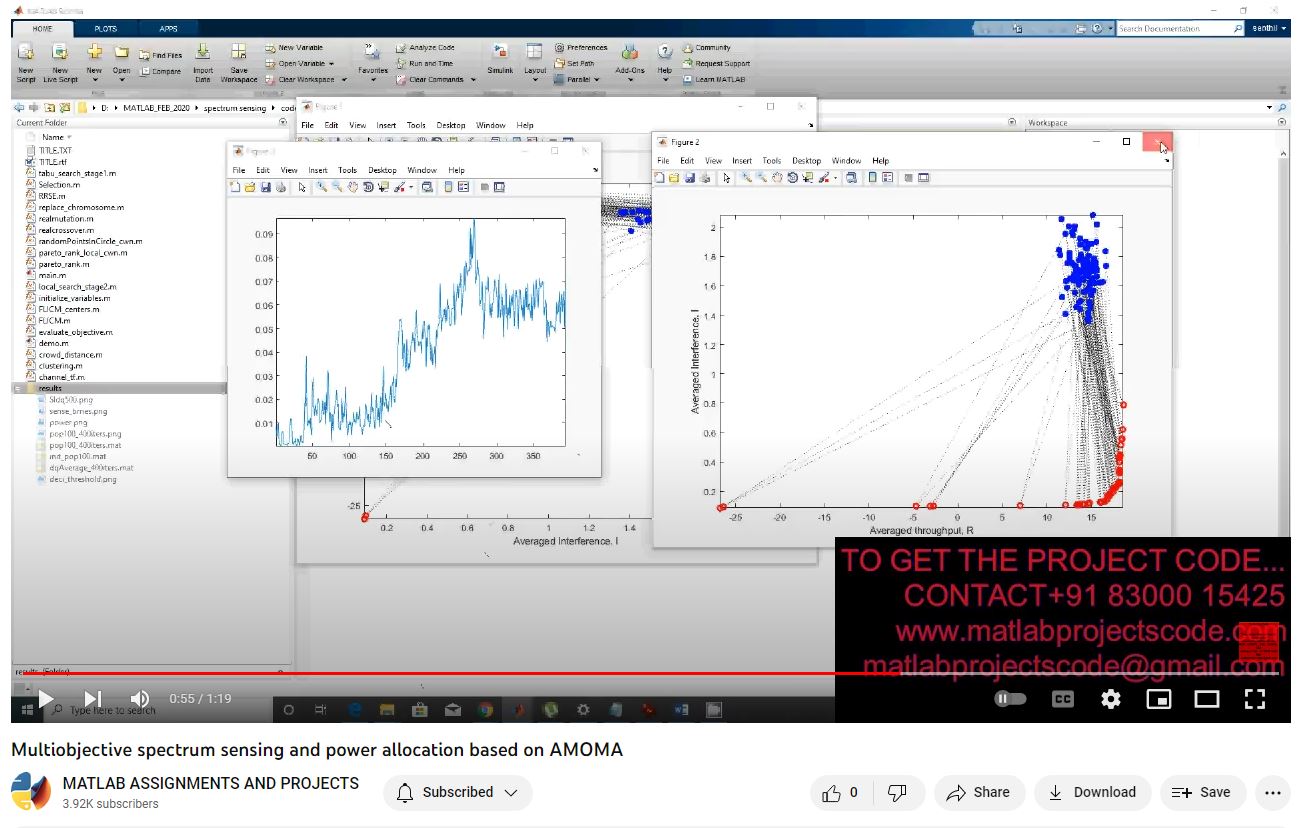Toggle Insert Colorbar in Figure 2
The image size is (1301, 828).
pos(873,178)
